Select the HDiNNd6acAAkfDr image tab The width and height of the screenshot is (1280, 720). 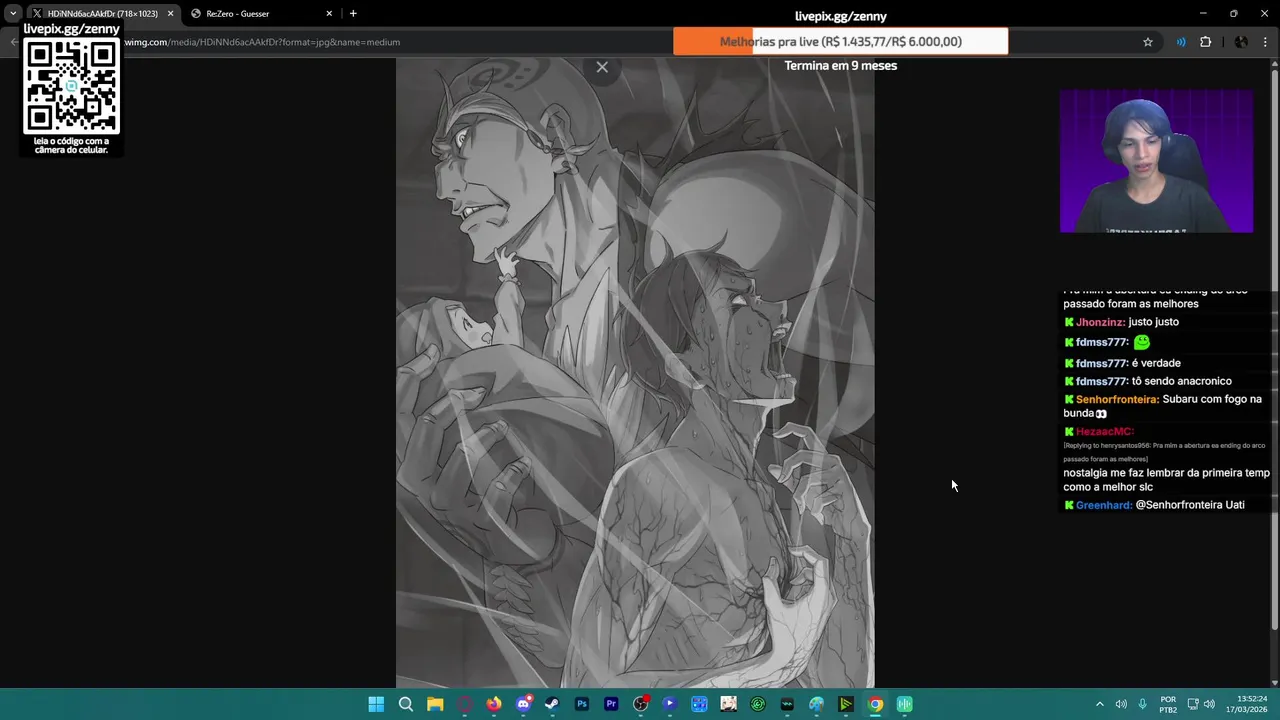[102, 14]
